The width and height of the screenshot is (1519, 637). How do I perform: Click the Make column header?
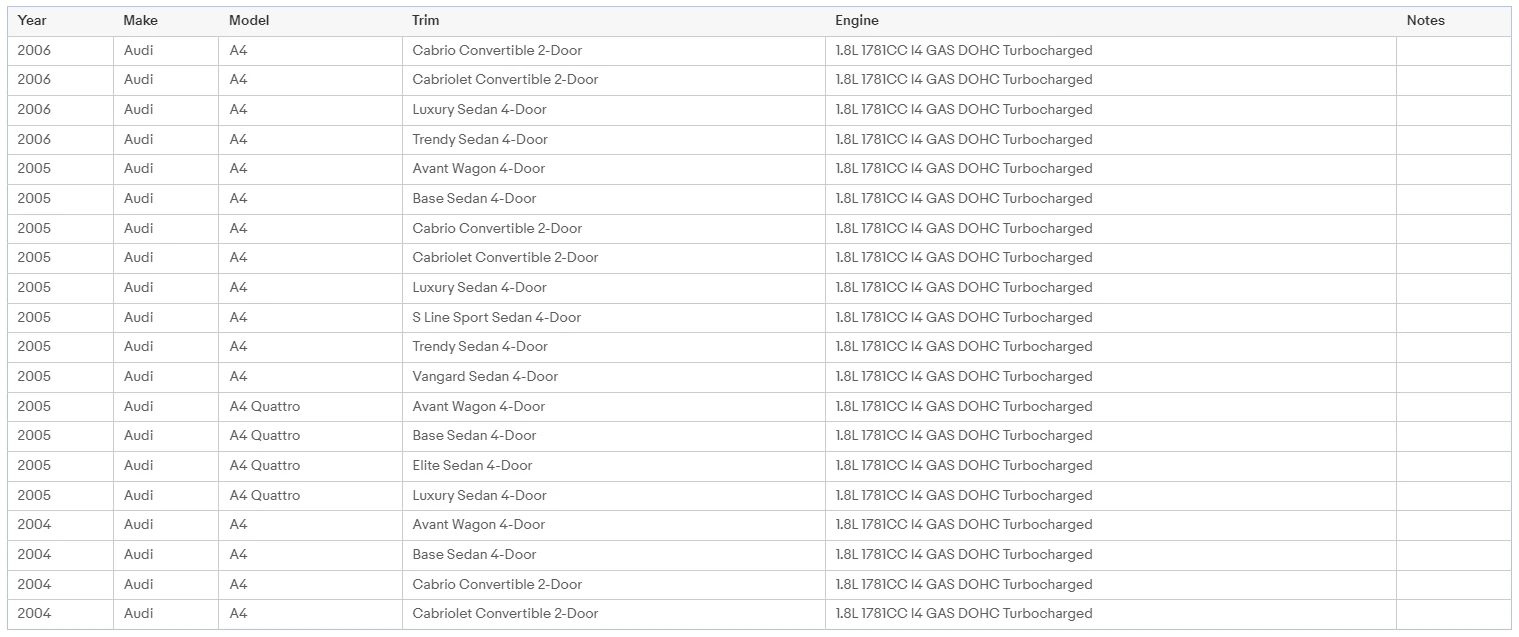click(x=140, y=20)
